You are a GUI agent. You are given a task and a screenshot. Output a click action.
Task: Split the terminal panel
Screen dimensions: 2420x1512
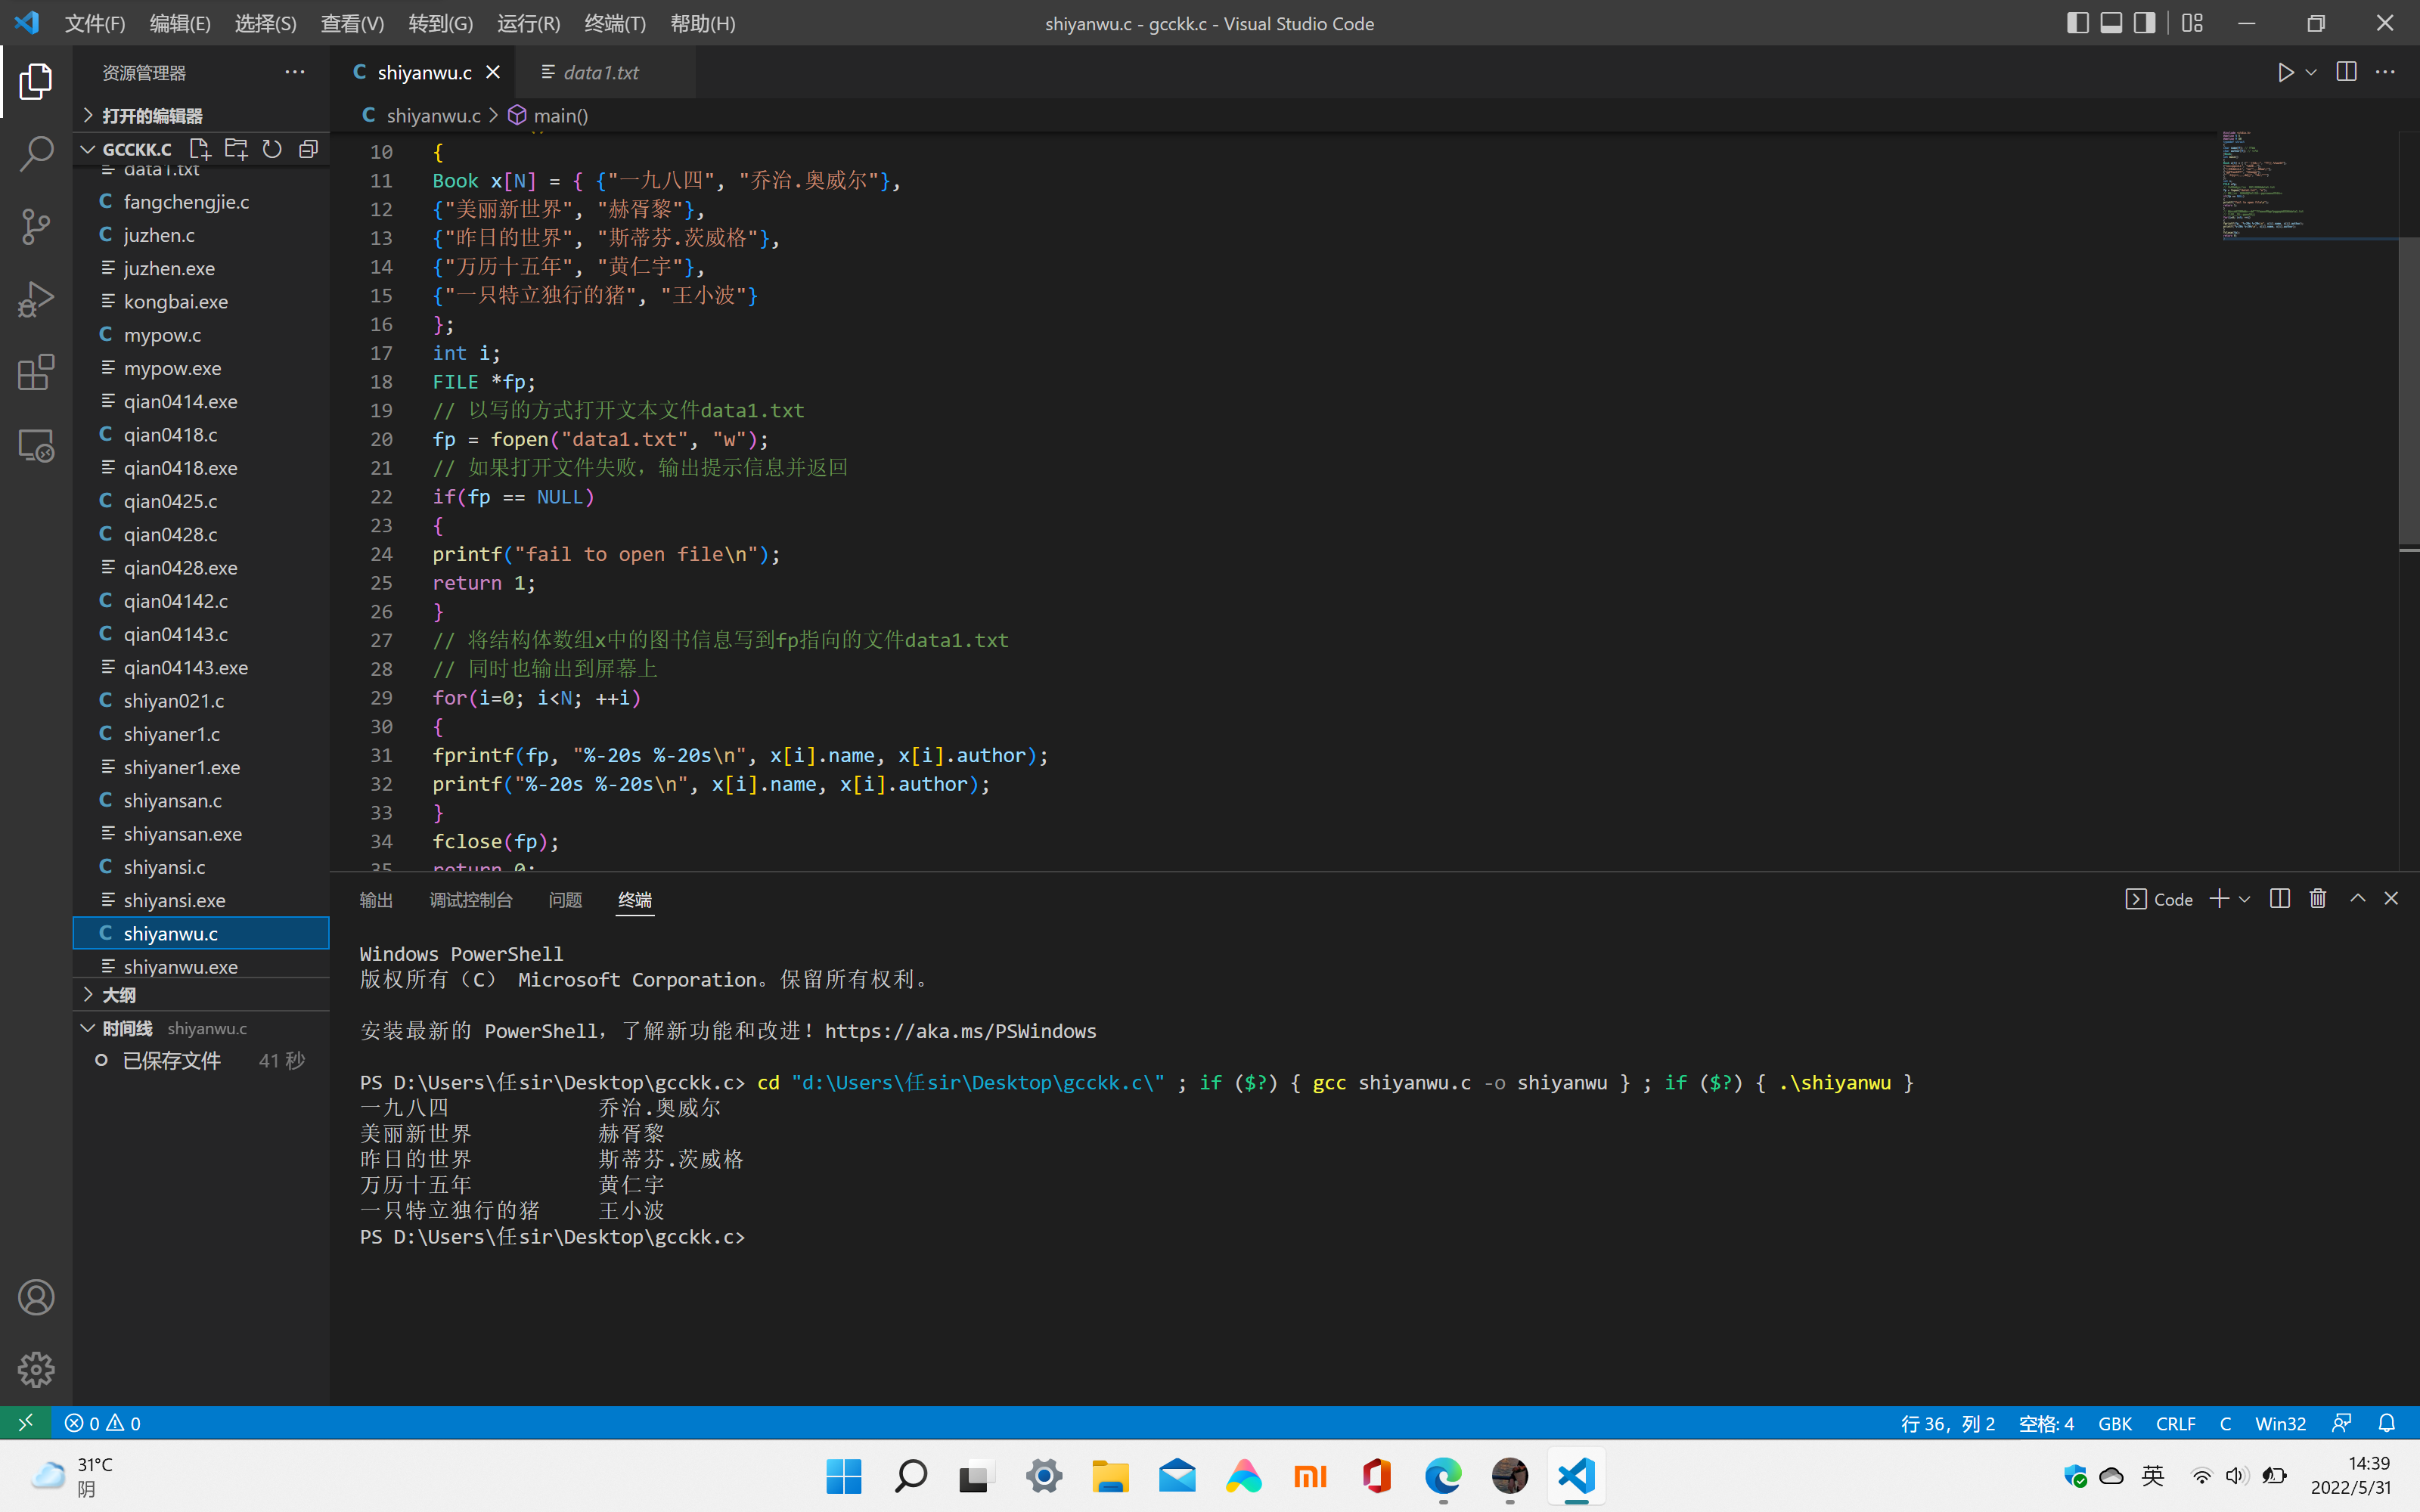point(2280,899)
